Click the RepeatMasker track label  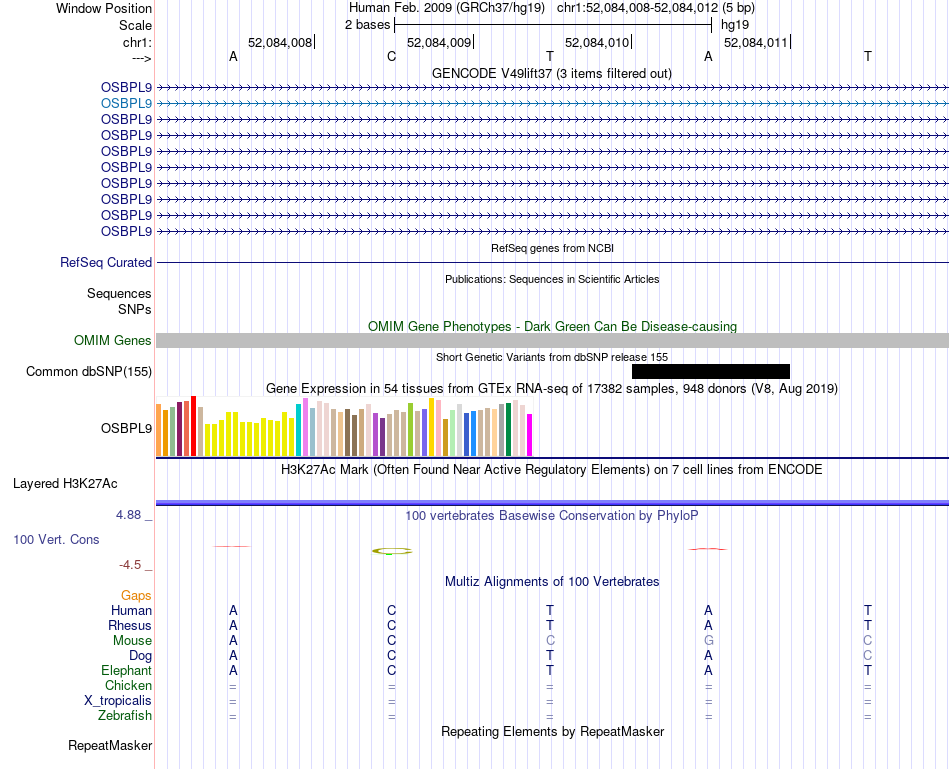(x=110, y=745)
